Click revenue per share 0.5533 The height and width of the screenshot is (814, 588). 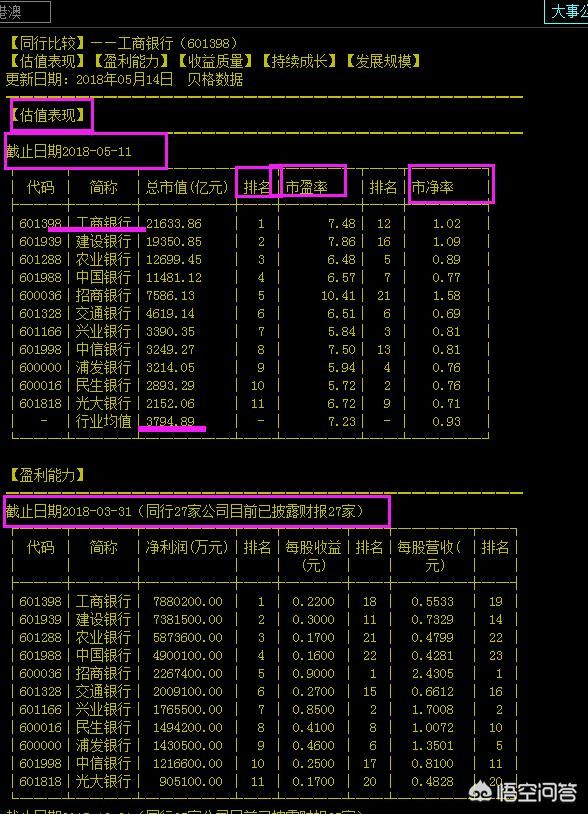click(x=433, y=602)
